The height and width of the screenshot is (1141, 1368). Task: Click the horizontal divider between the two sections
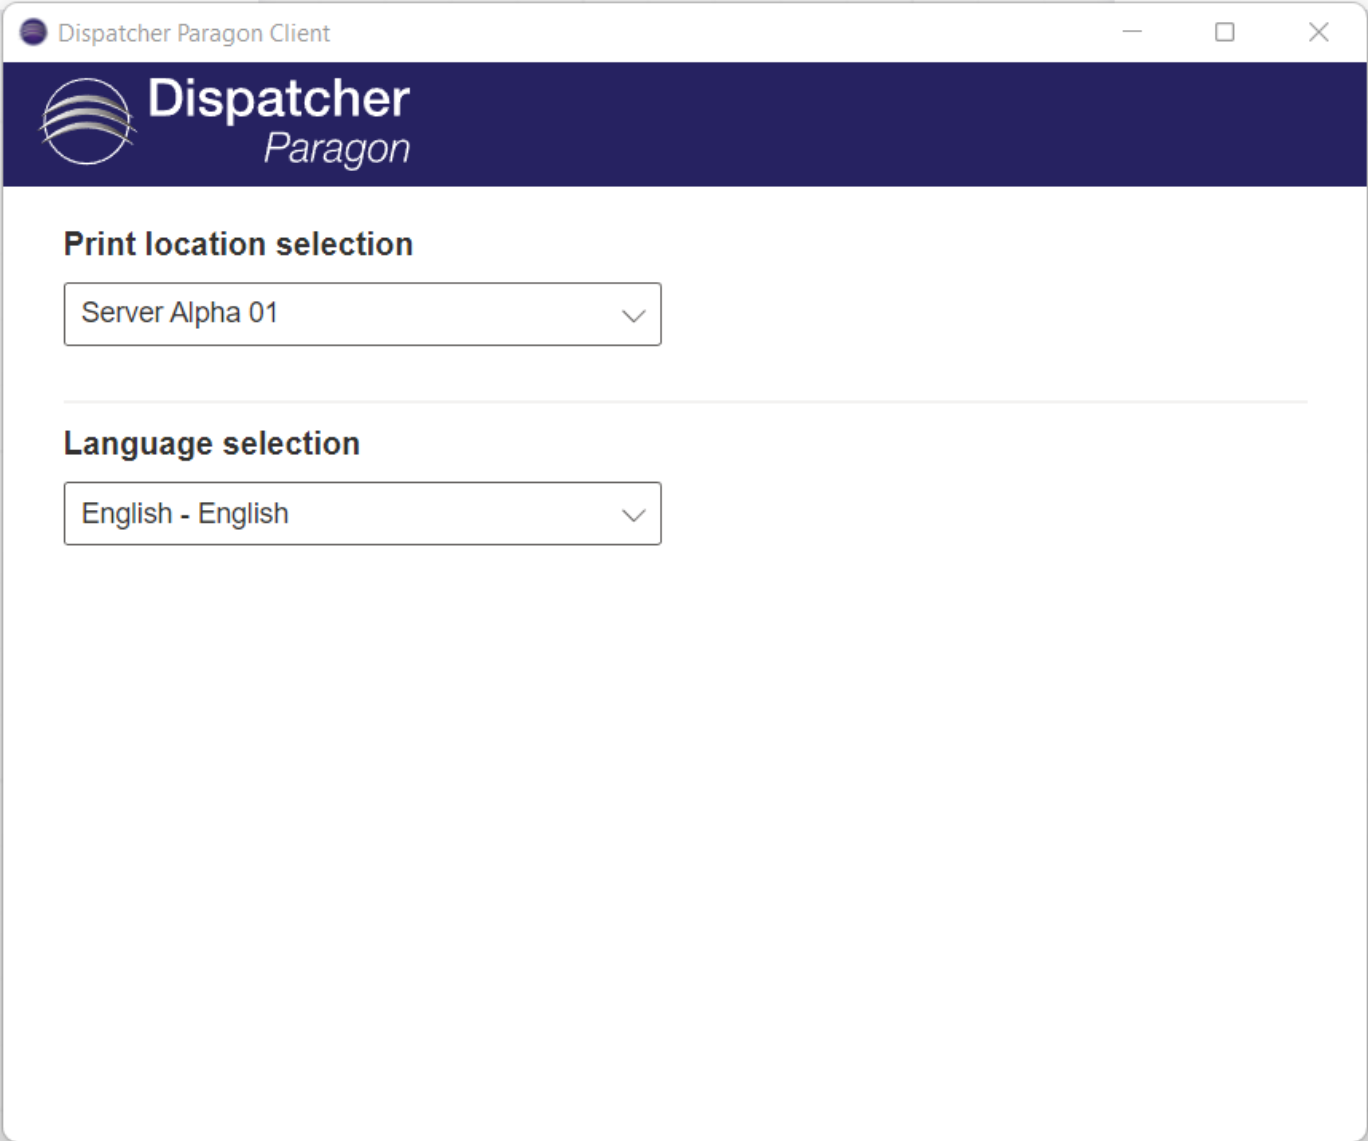pyautogui.click(x=685, y=402)
